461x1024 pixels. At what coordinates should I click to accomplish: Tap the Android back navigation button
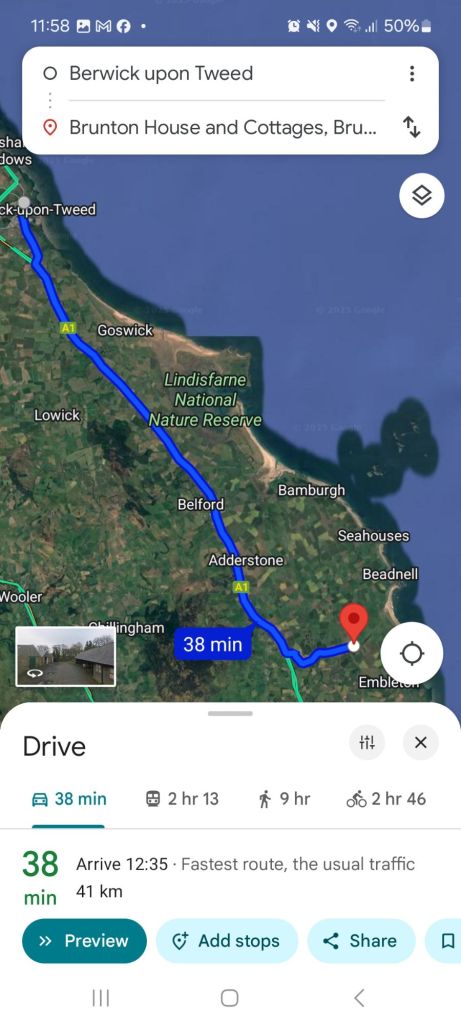(358, 998)
